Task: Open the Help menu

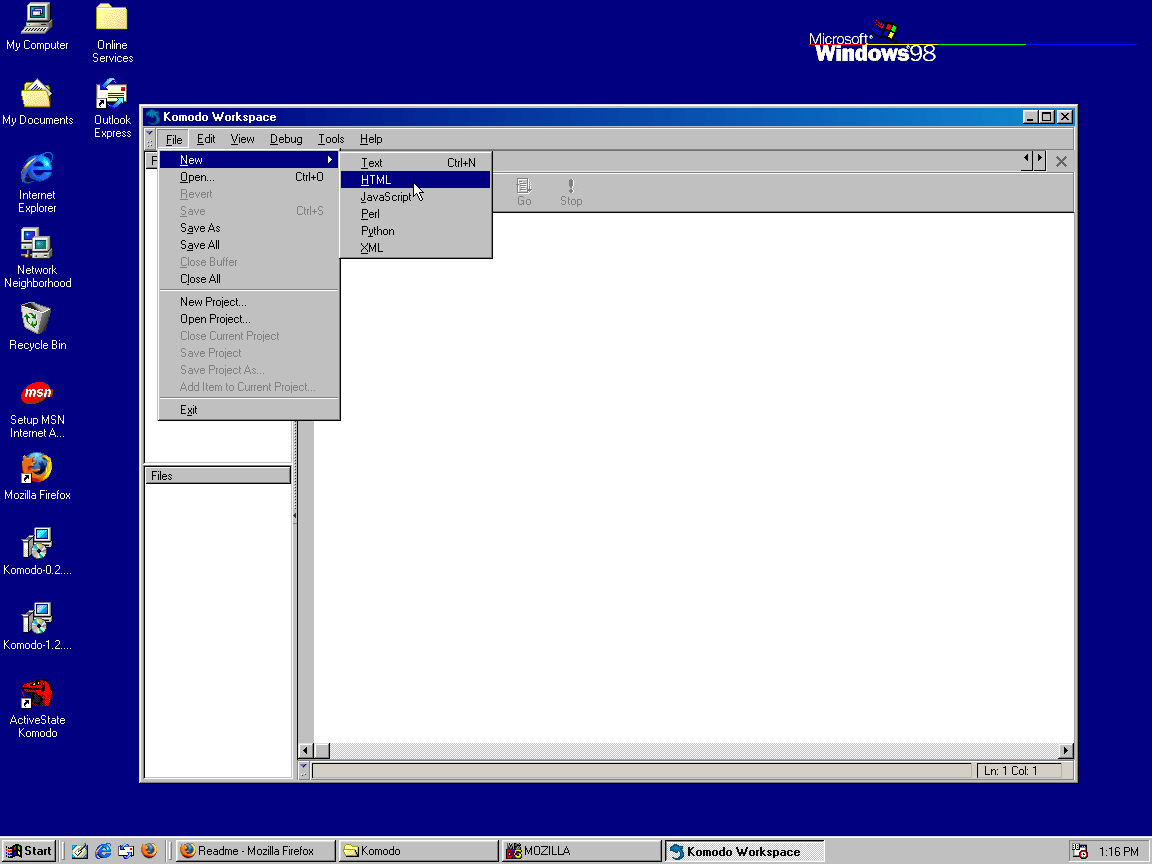Action: click(371, 139)
